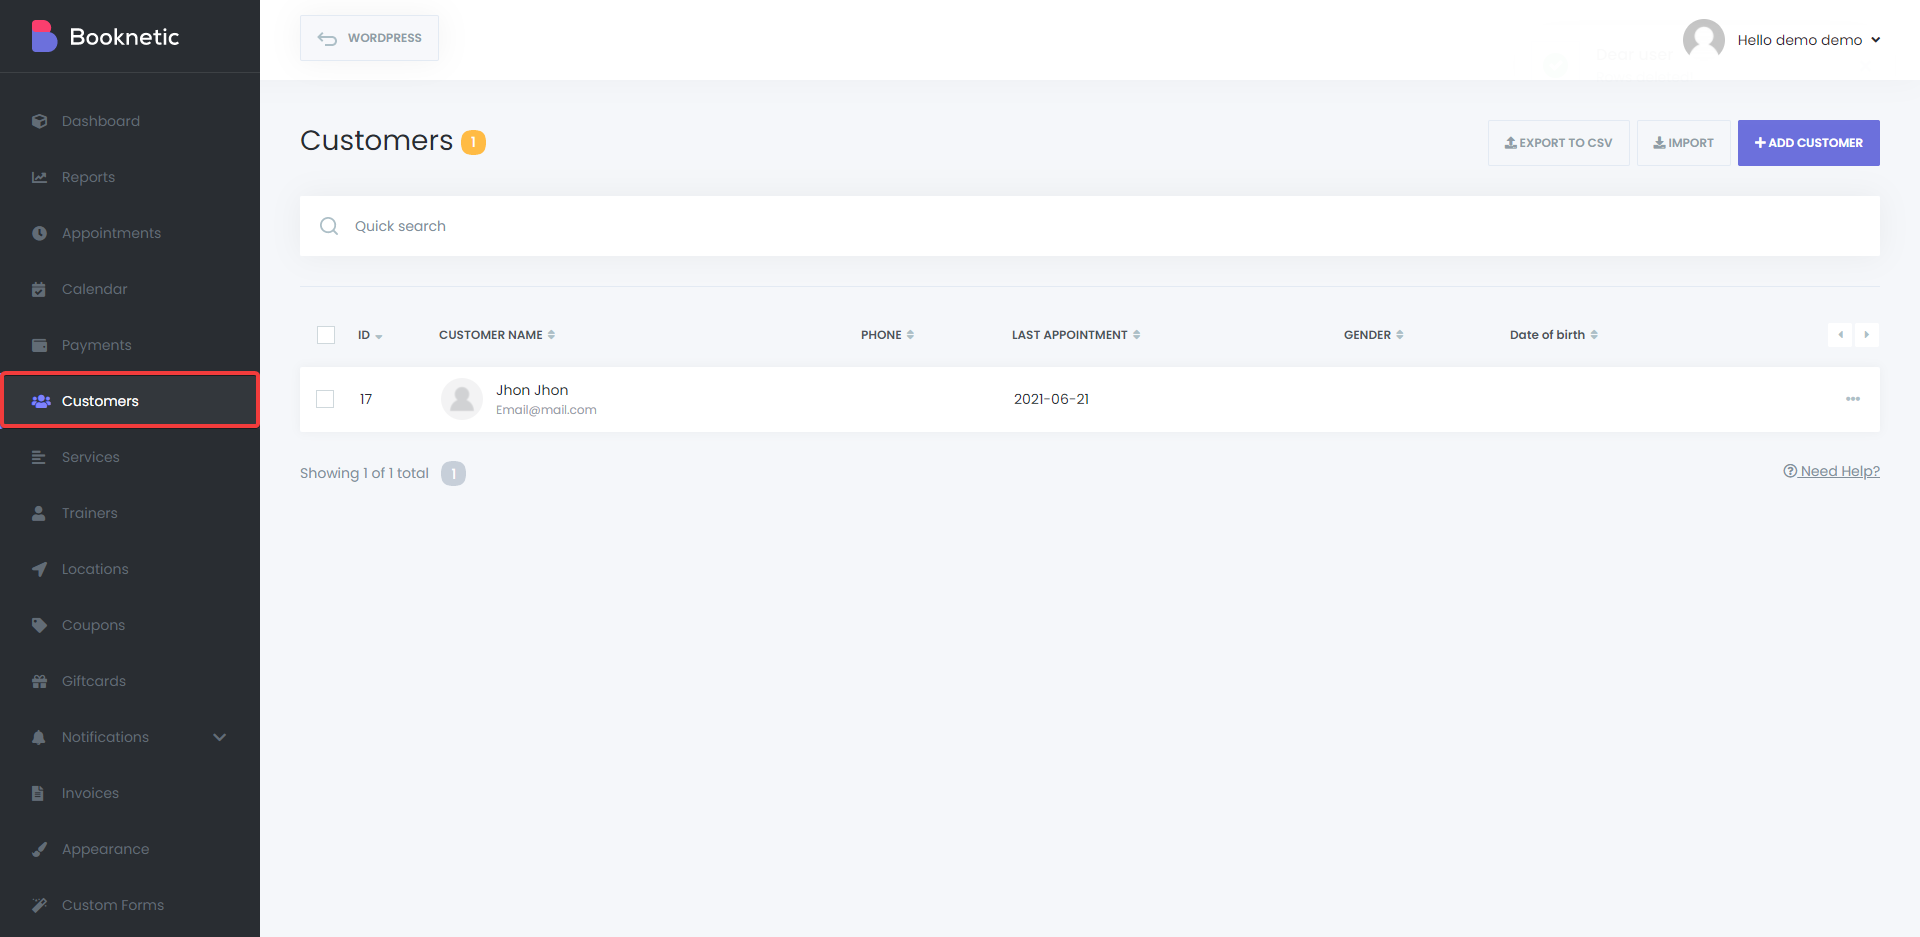Click the Calendar icon

click(39, 288)
